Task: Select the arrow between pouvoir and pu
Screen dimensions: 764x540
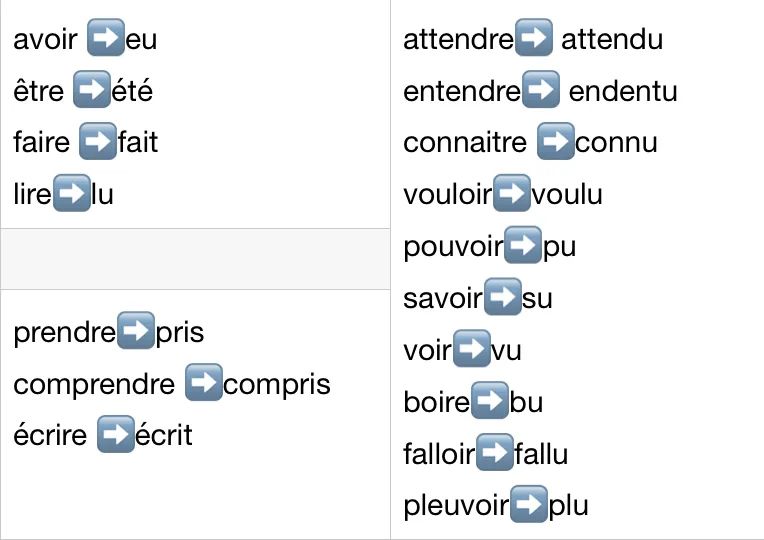Action: pos(523,245)
